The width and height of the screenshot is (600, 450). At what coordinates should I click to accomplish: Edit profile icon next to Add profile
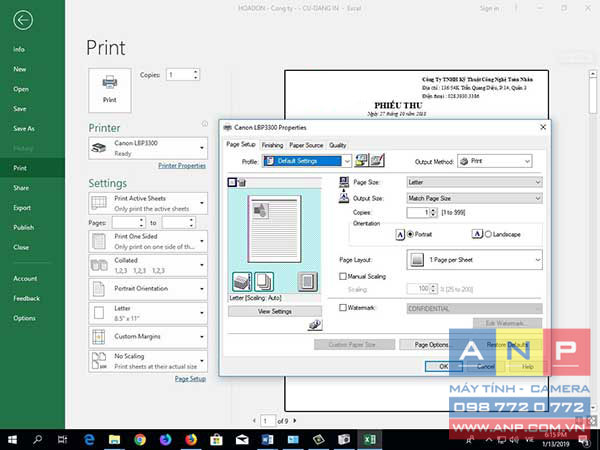[x=377, y=160]
